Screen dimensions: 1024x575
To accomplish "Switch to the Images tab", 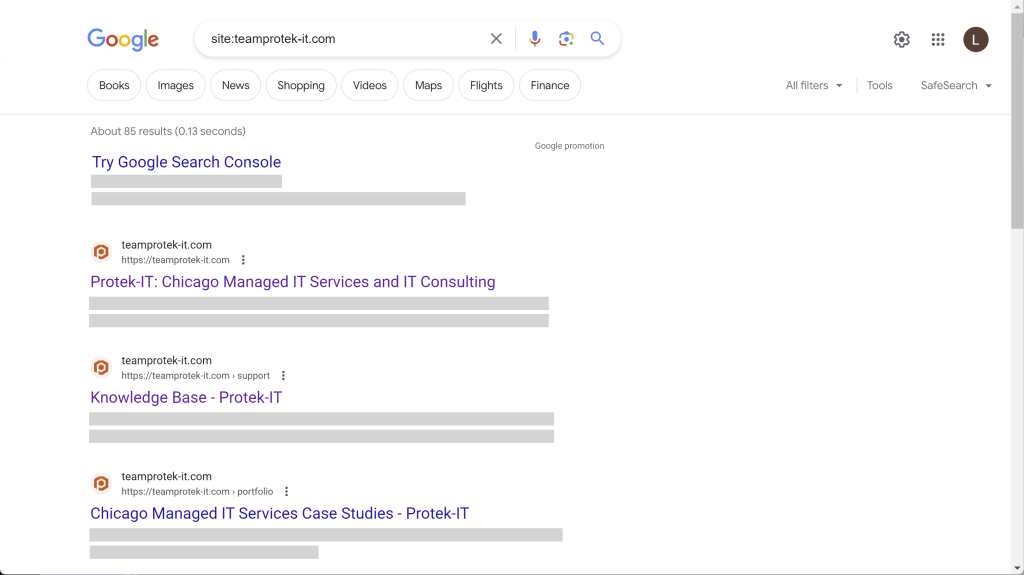I will click(x=175, y=86).
